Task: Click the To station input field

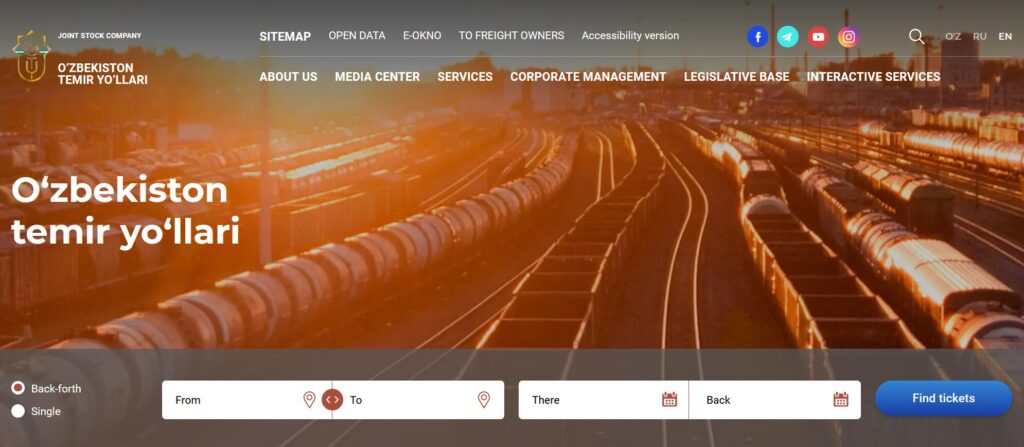Action: pos(419,399)
